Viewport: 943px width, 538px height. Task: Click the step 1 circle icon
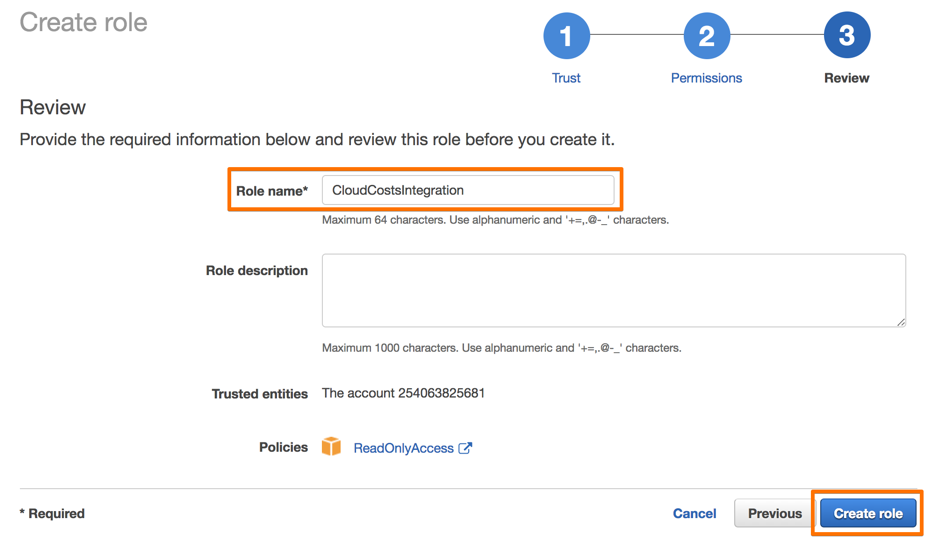click(566, 36)
